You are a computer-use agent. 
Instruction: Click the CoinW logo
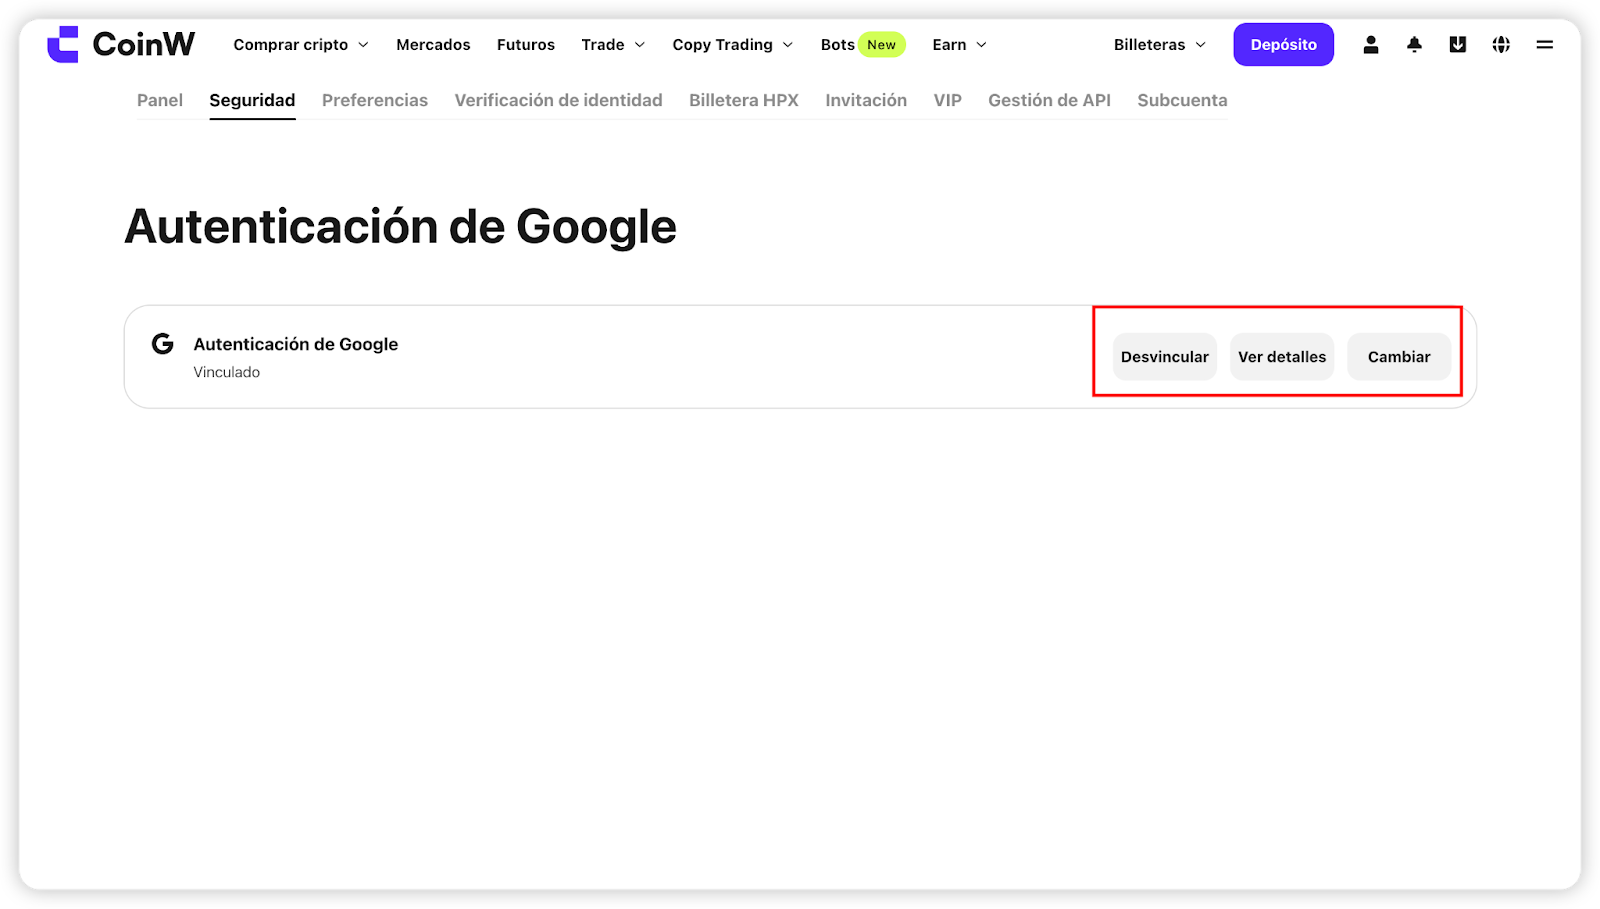(x=121, y=44)
